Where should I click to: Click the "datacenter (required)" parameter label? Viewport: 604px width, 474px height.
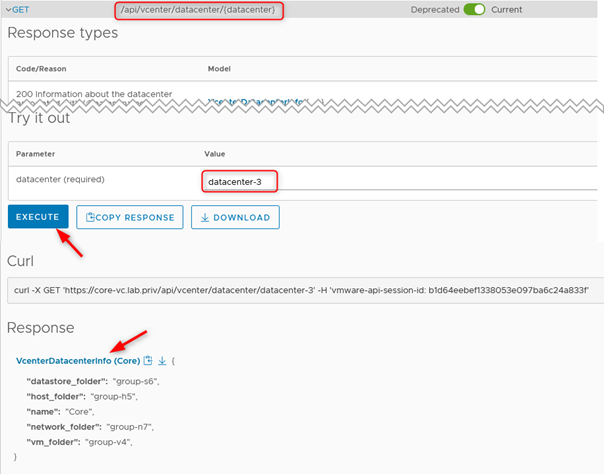pyautogui.click(x=60, y=179)
